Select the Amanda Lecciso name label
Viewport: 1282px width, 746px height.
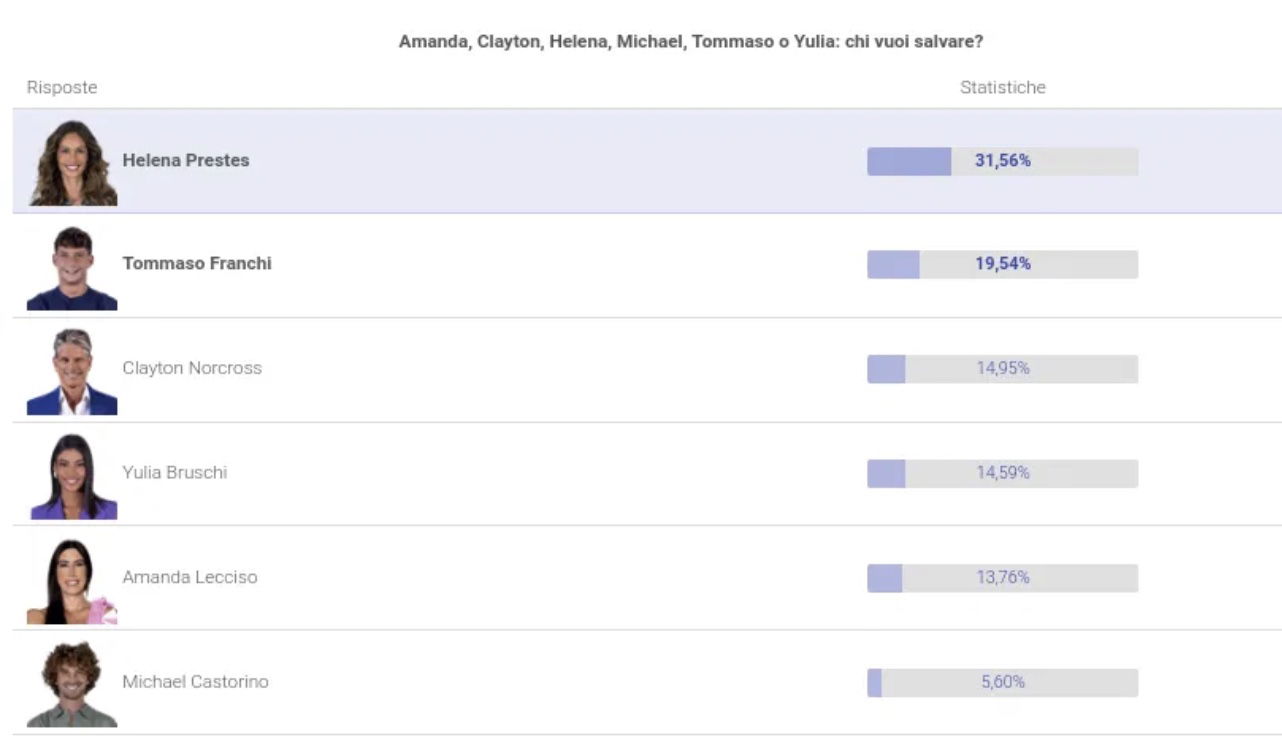(x=190, y=577)
